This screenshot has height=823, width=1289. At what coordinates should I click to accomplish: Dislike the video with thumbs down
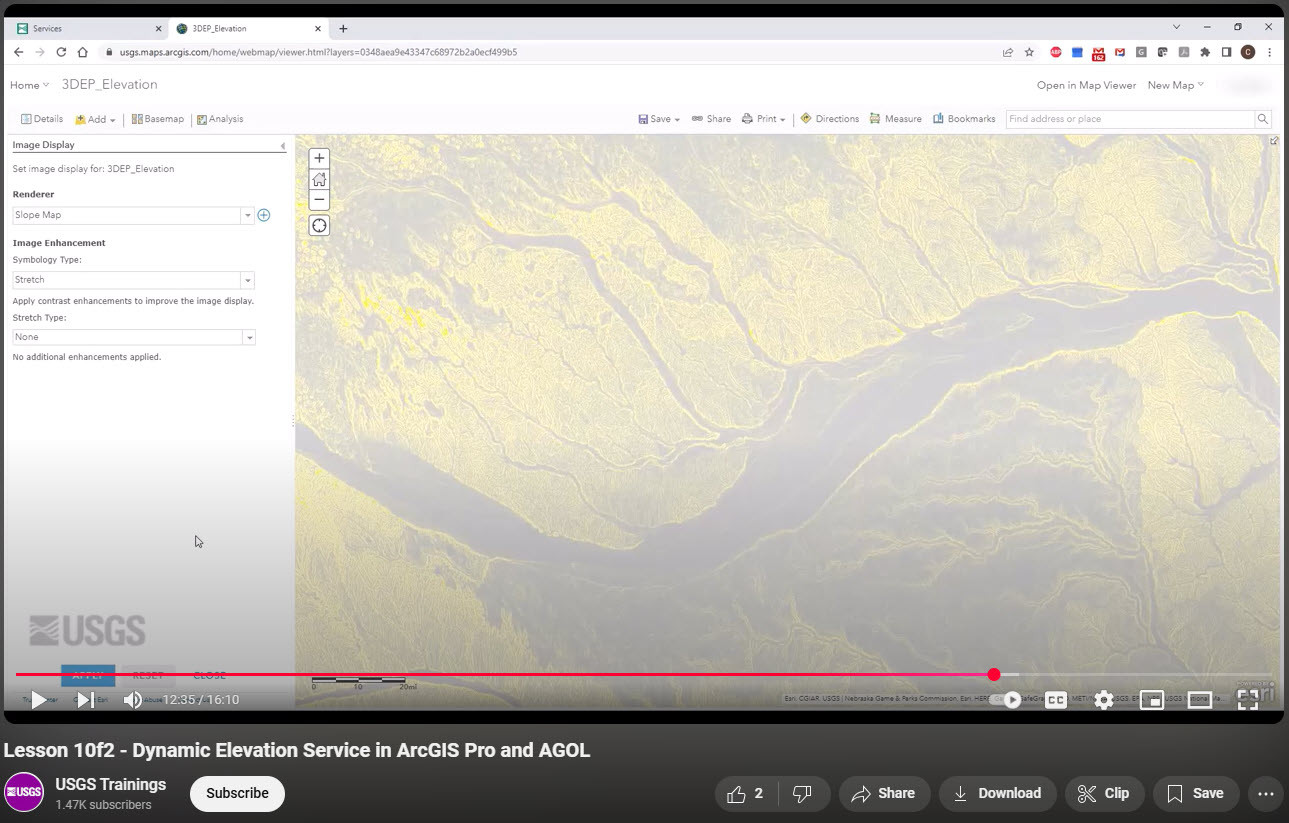click(802, 794)
